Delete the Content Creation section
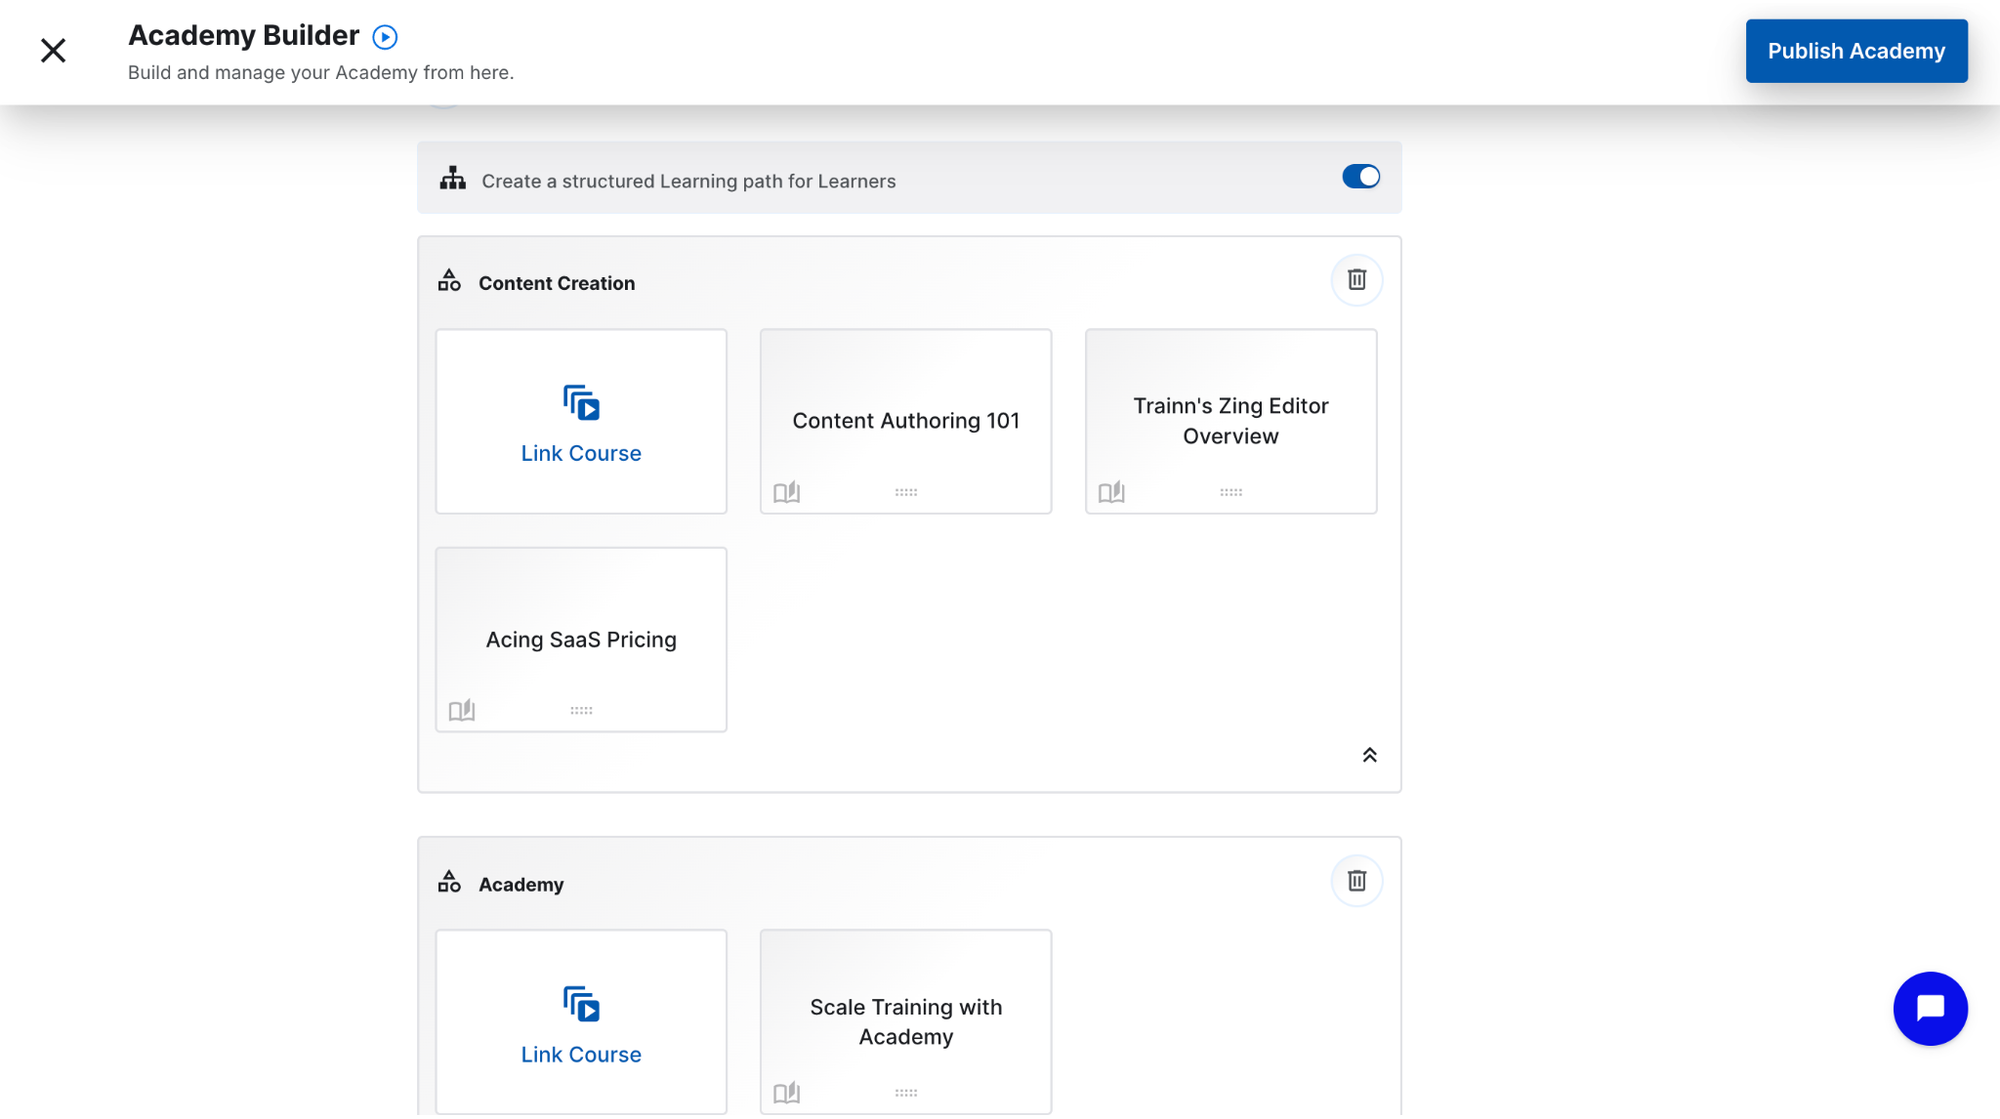Viewport: 2000px width, 1119px height. (x=1356, y=280)
